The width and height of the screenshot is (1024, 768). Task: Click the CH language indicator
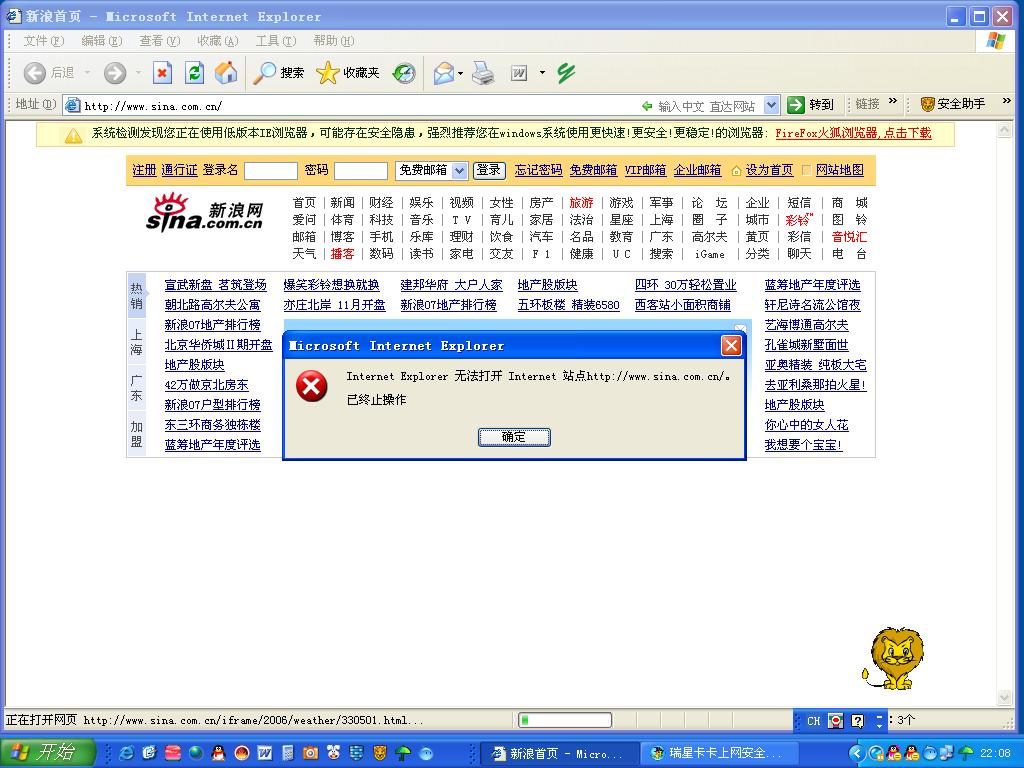pyautogui.click(x=814, y=721)
